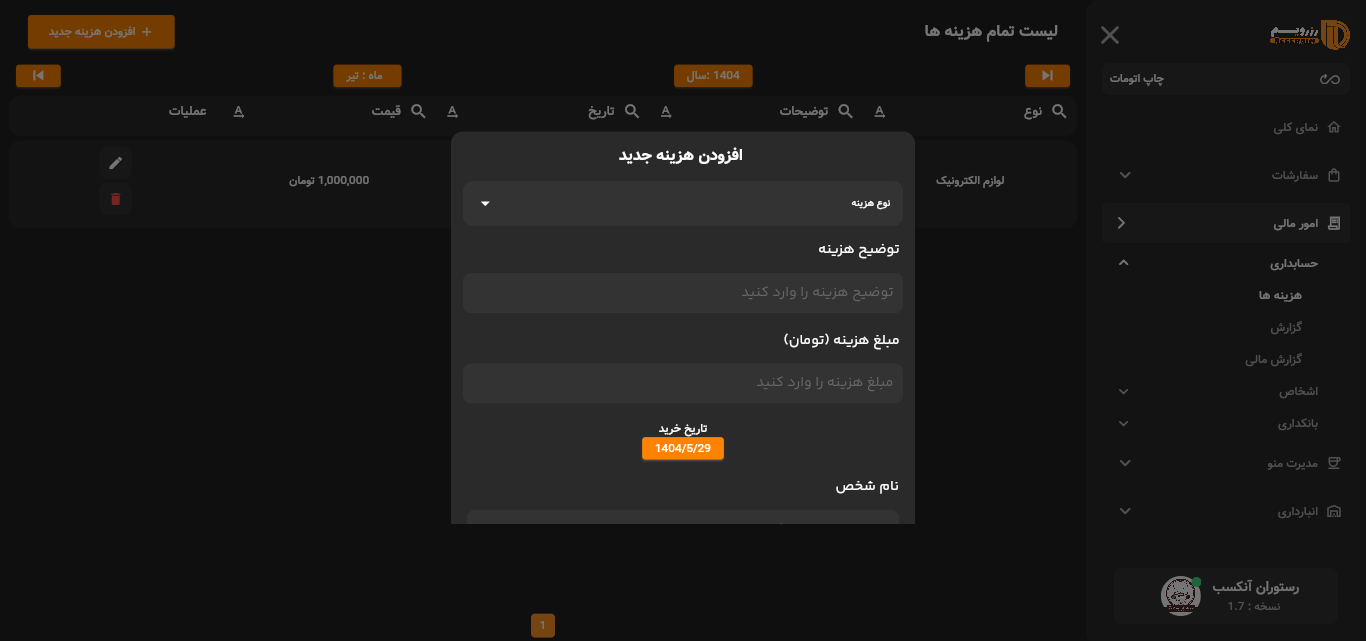Click the underlined A icon beside عملیات header
1366x641 pixels.
(x=238, y=111)
